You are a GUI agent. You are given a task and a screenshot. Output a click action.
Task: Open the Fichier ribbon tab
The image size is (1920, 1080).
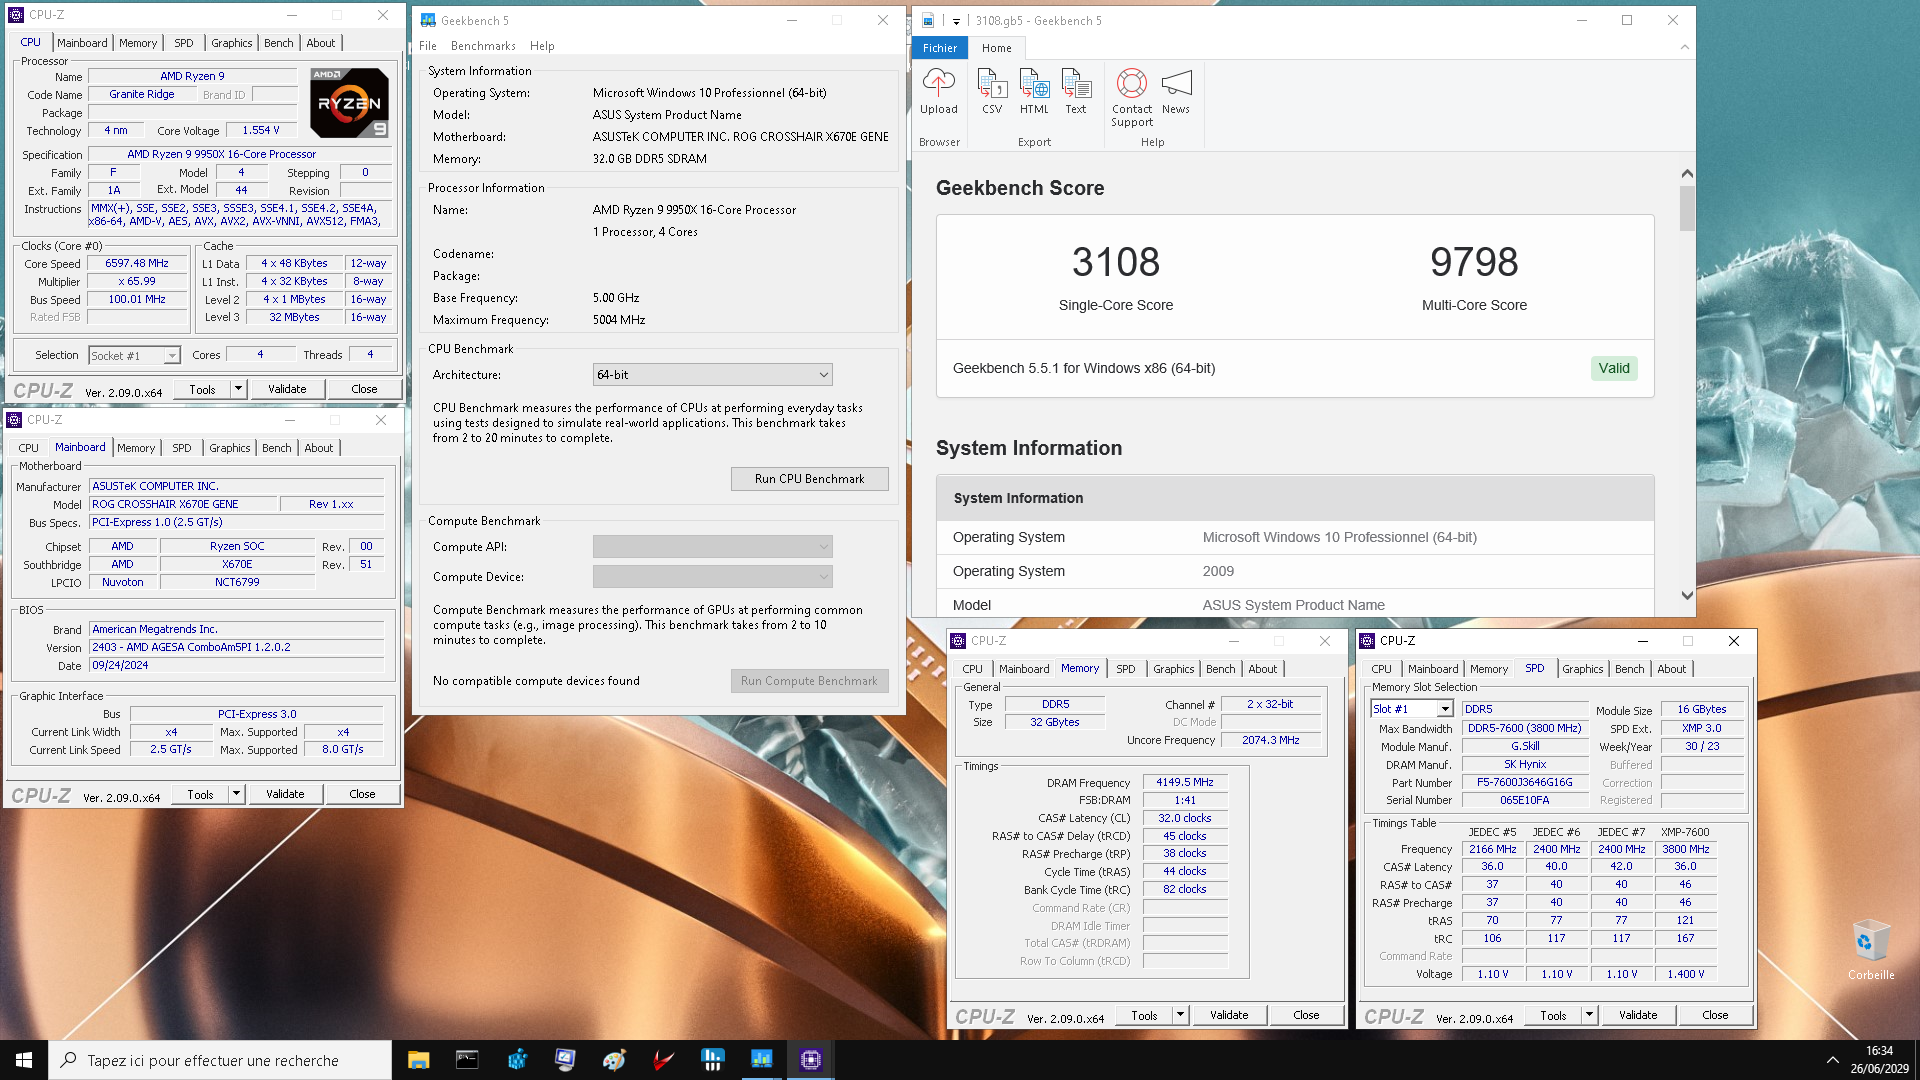[939, 48]
